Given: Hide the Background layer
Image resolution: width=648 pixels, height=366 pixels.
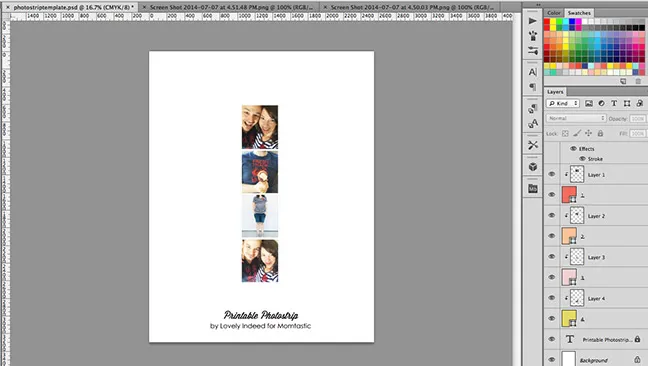Looking at the screenshot, I should pyautogui.click(x=552, y=359).
